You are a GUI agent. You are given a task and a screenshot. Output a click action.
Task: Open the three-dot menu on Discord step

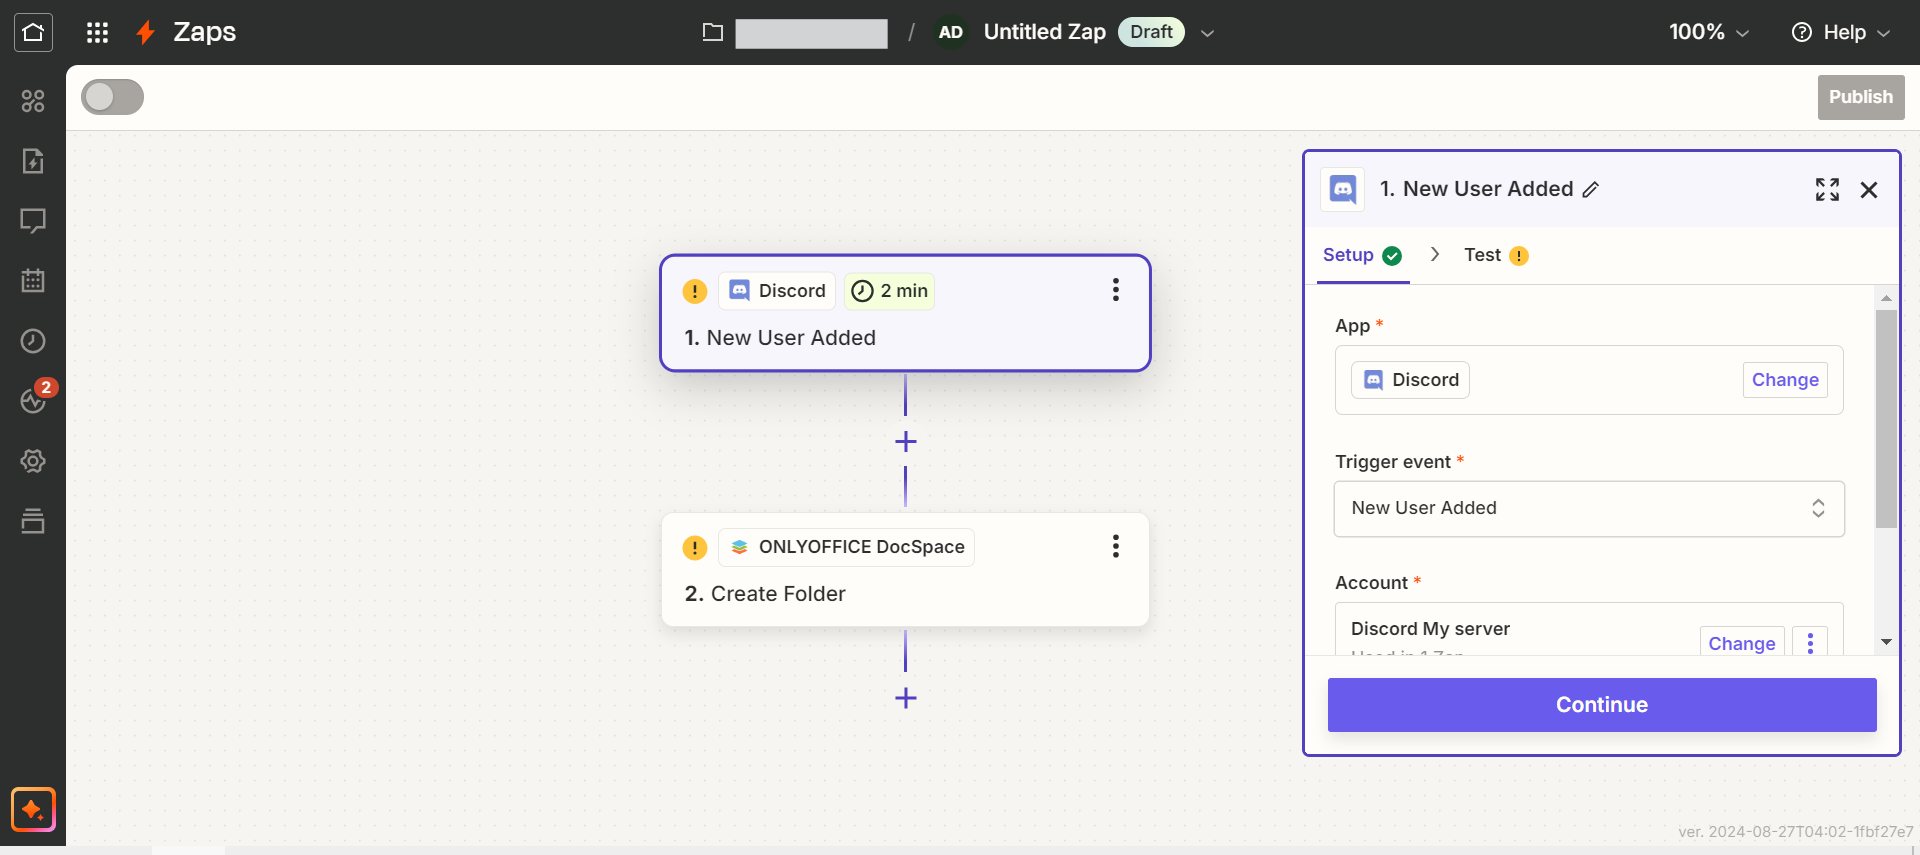click(1116, 290)
